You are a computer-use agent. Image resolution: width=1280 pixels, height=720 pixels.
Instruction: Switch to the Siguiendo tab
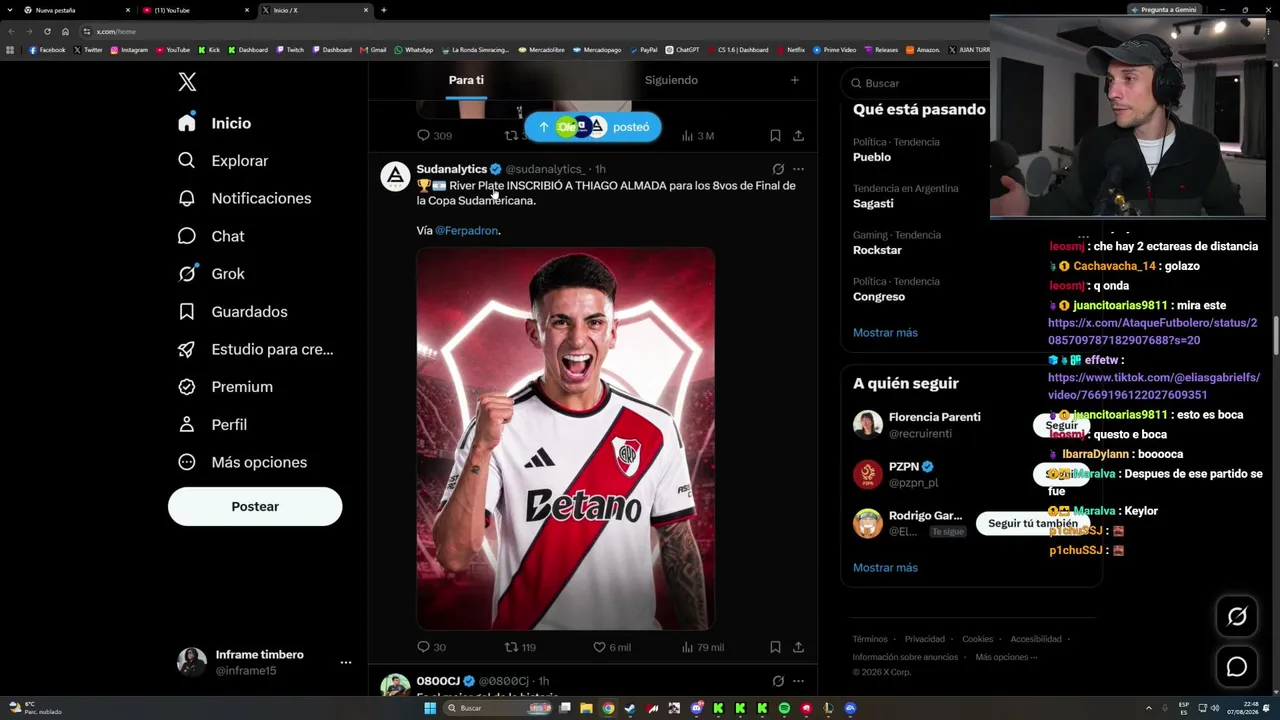[x=671, y=80]
